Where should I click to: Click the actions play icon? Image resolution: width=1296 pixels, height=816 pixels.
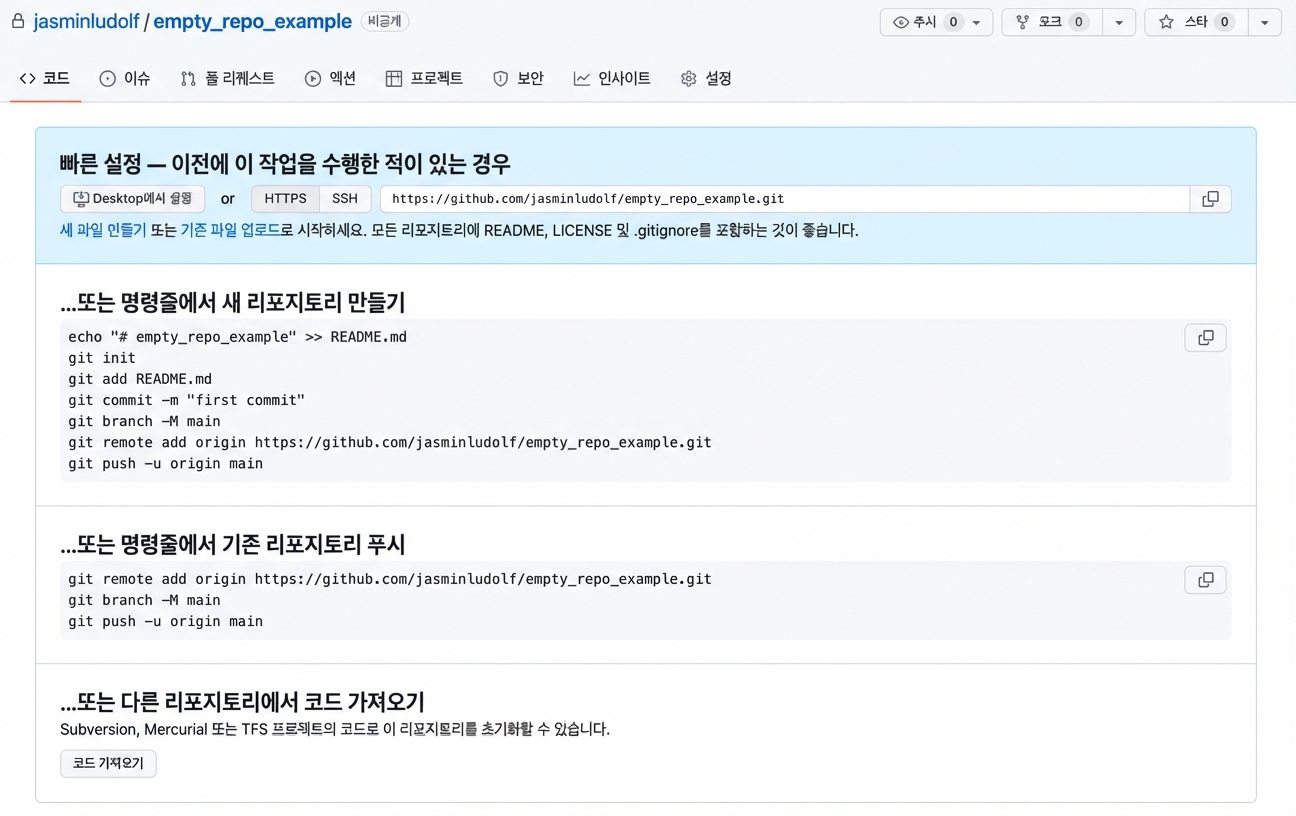point(313,79)
